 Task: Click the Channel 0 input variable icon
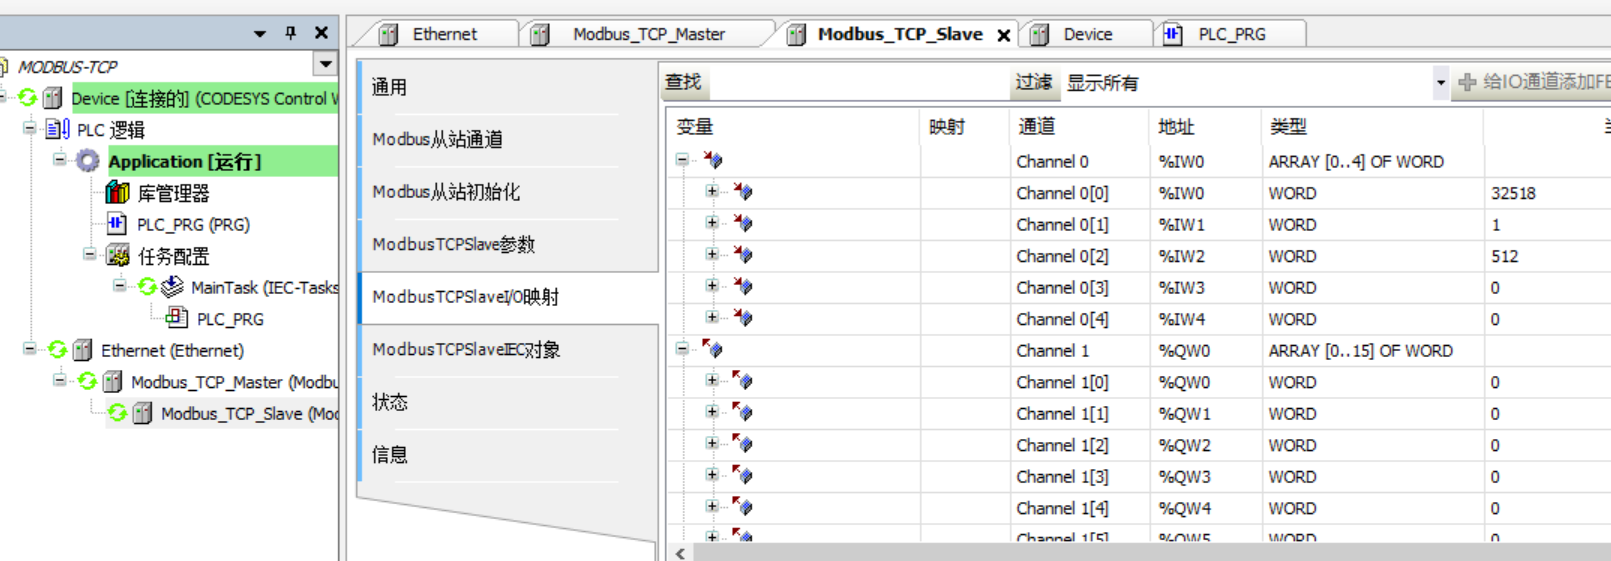coord(713,161)
